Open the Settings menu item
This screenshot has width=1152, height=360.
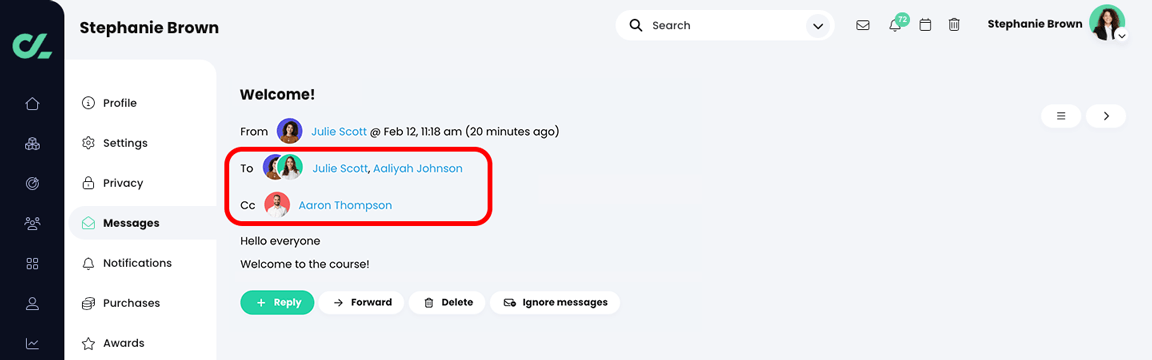pos(125,143)
